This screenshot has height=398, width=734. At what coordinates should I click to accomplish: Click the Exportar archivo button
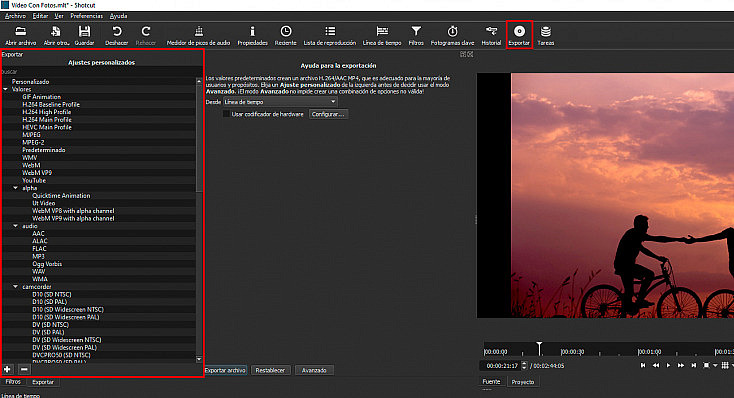click(225, 370)
